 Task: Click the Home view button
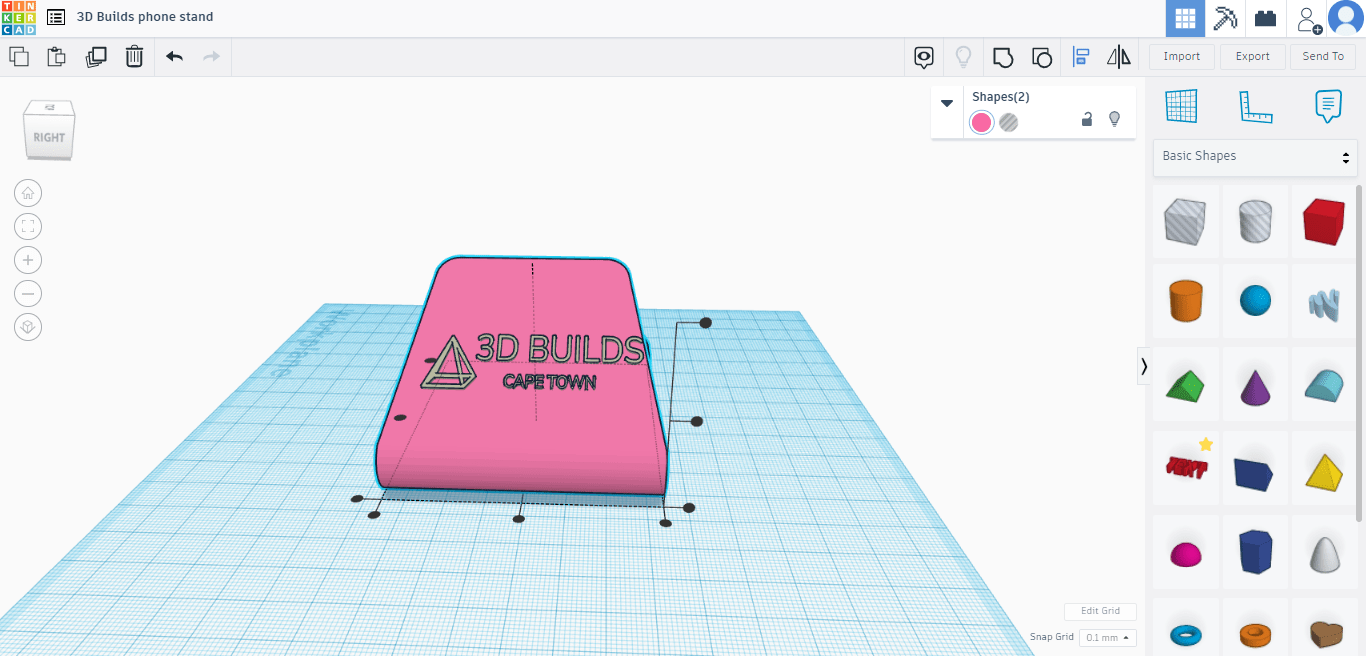[x=28, y=193]
